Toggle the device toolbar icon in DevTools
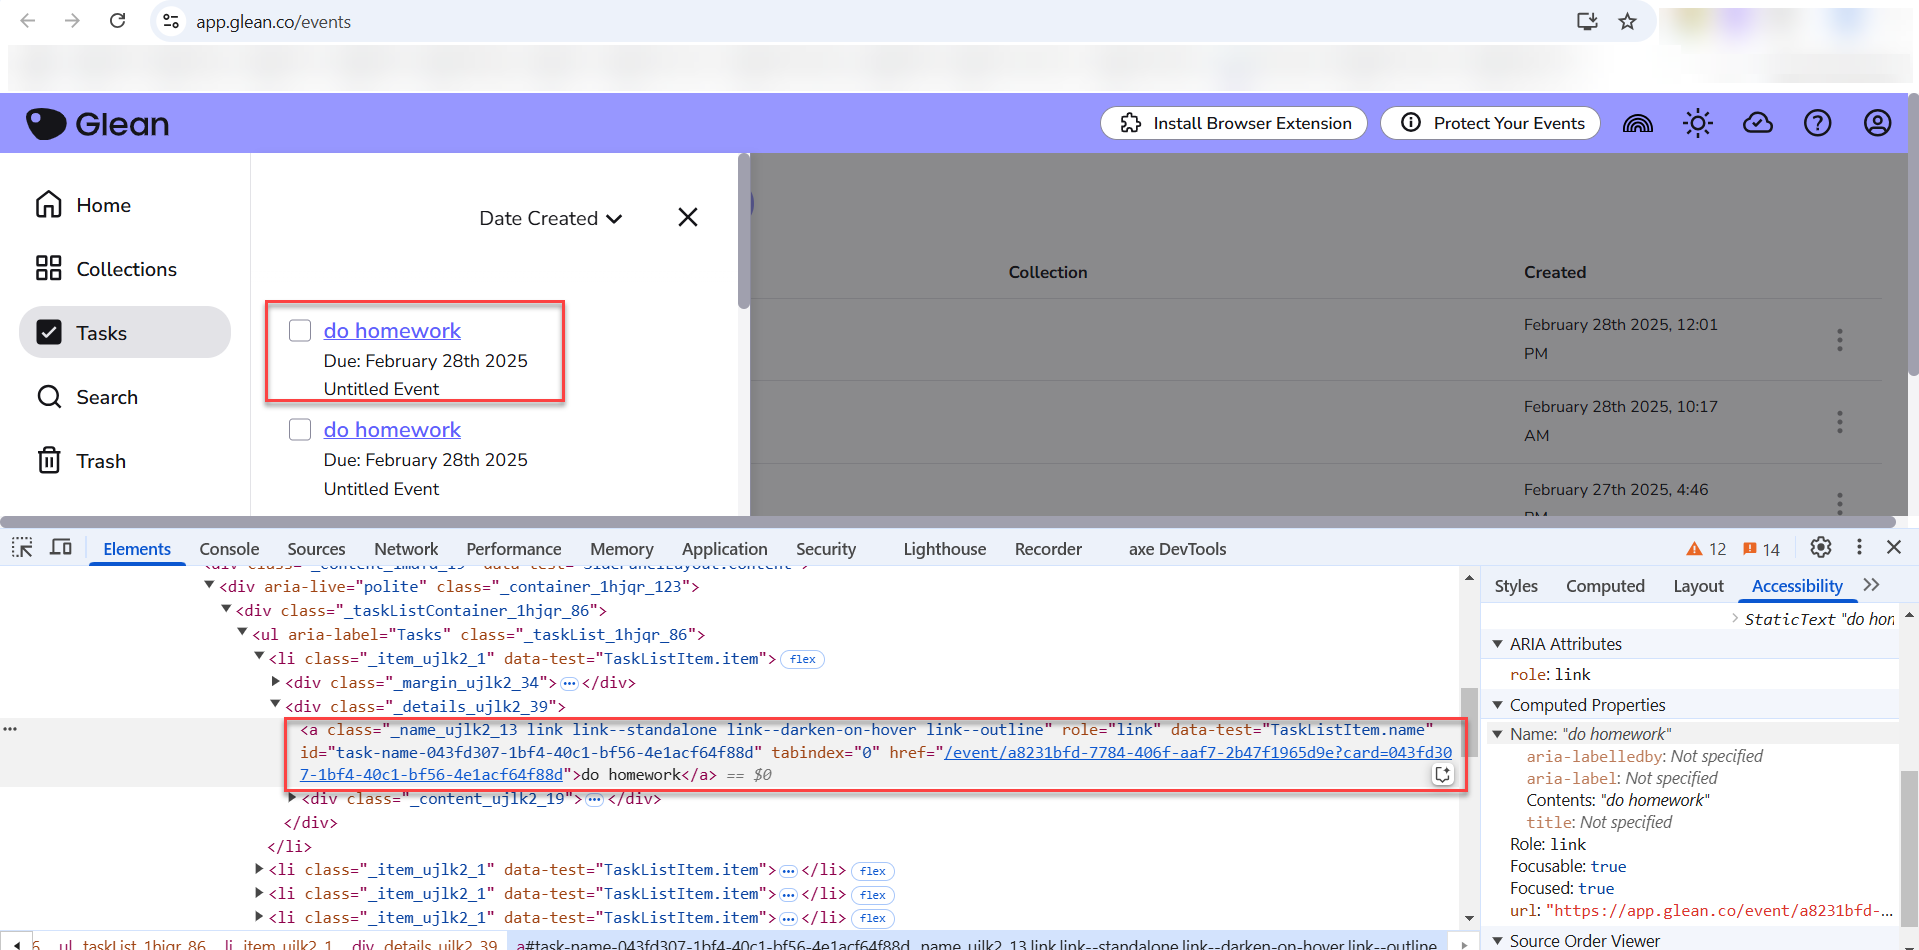The image size is (1919, 950). [x=61, y=548]
